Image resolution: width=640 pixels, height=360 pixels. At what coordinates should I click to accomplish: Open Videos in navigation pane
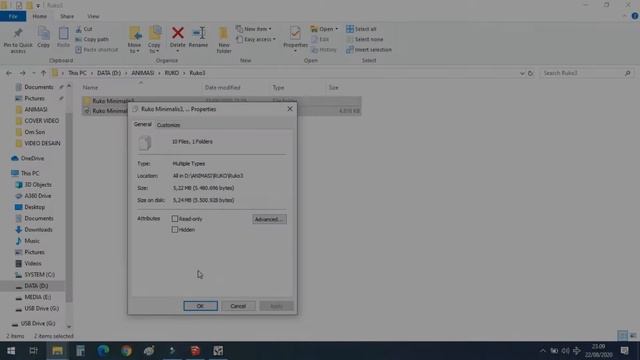pyautogui.click(x=28, y=263)
